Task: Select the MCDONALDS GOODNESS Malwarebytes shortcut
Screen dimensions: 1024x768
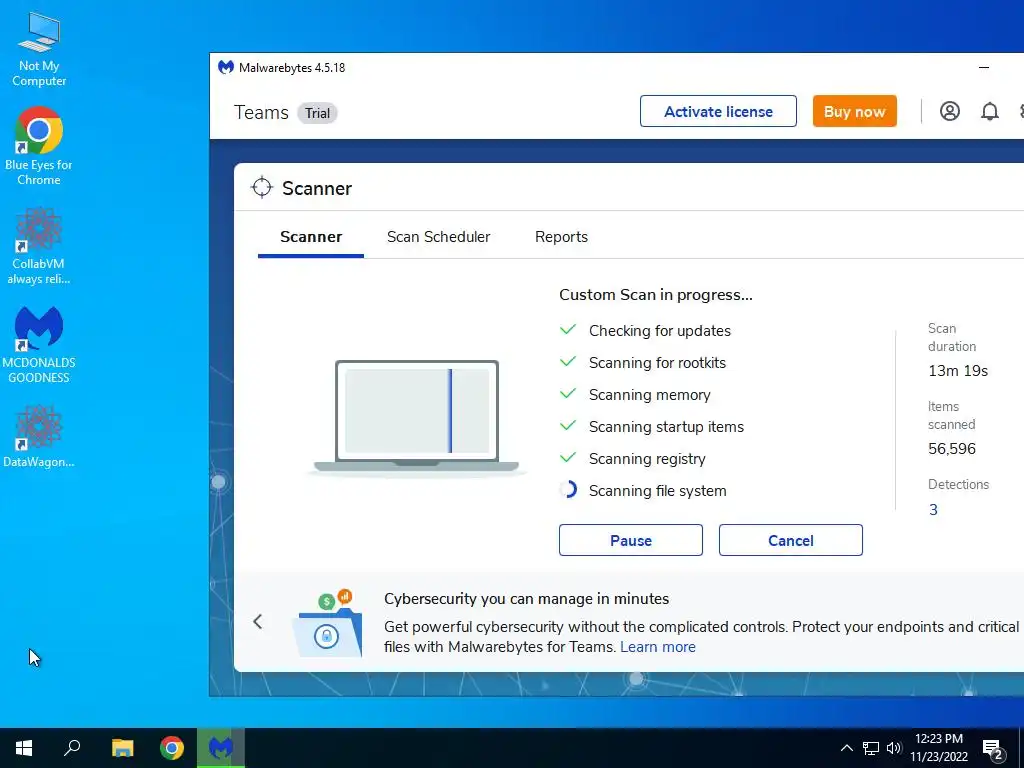Action: pyautogui.click(x=39, y=345)
